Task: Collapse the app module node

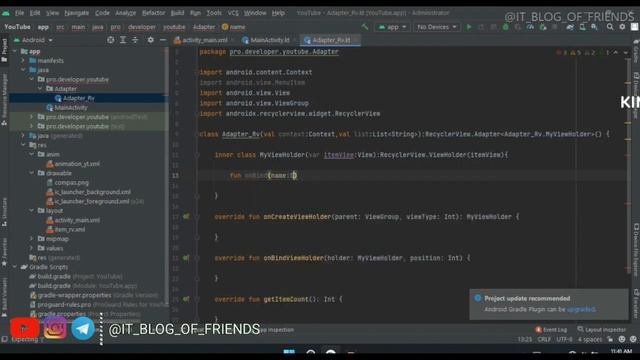Action: (15, 51)
